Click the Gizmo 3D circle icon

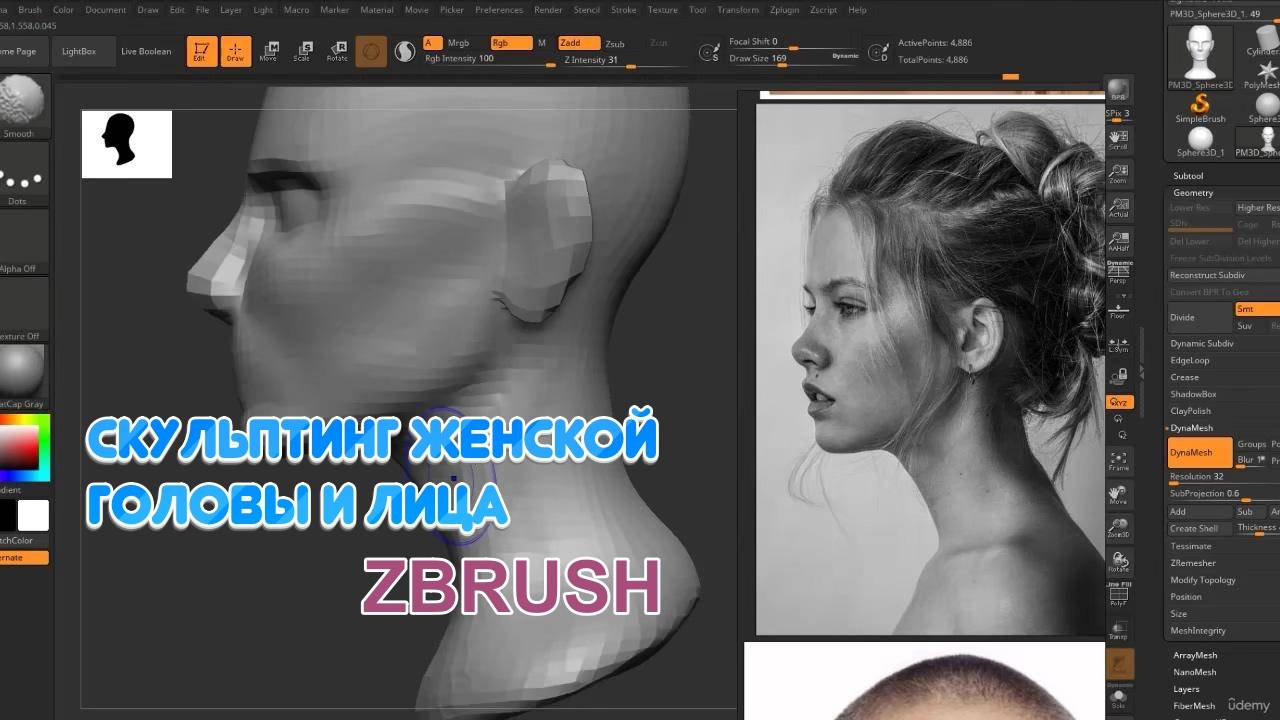tap(371, 51)
